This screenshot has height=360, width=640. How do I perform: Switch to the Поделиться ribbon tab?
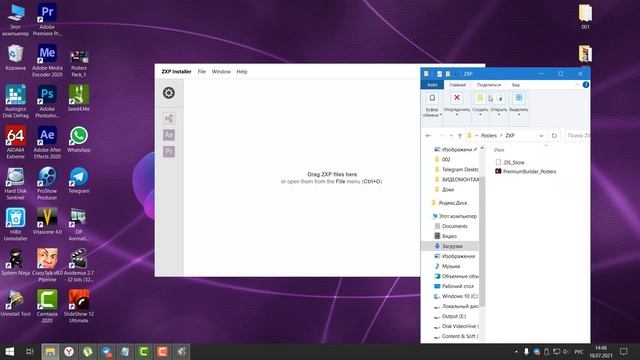[x=489, y=85]
